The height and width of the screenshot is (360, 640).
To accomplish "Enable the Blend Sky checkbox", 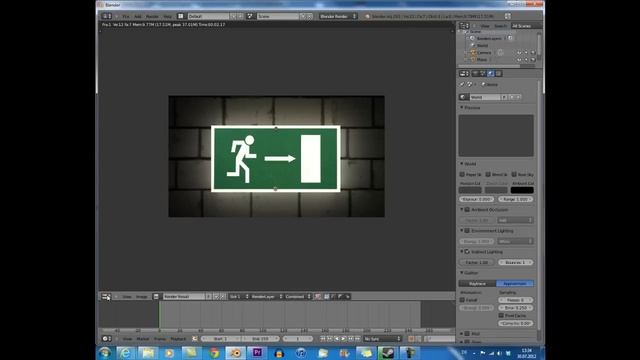I will (x=488, y=174).
